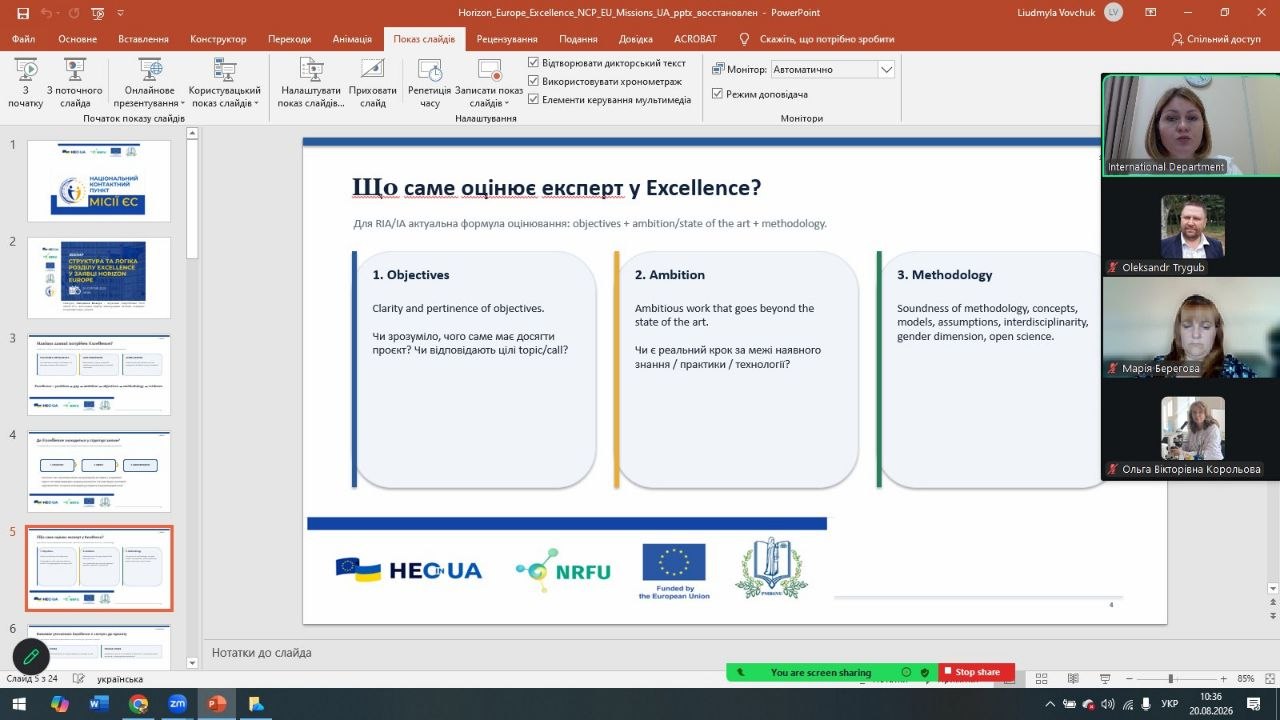Open 'Онлайнове презентування' dropdown
The height and width of the screenshot is (720, 1280).
[x=150, y=82]
